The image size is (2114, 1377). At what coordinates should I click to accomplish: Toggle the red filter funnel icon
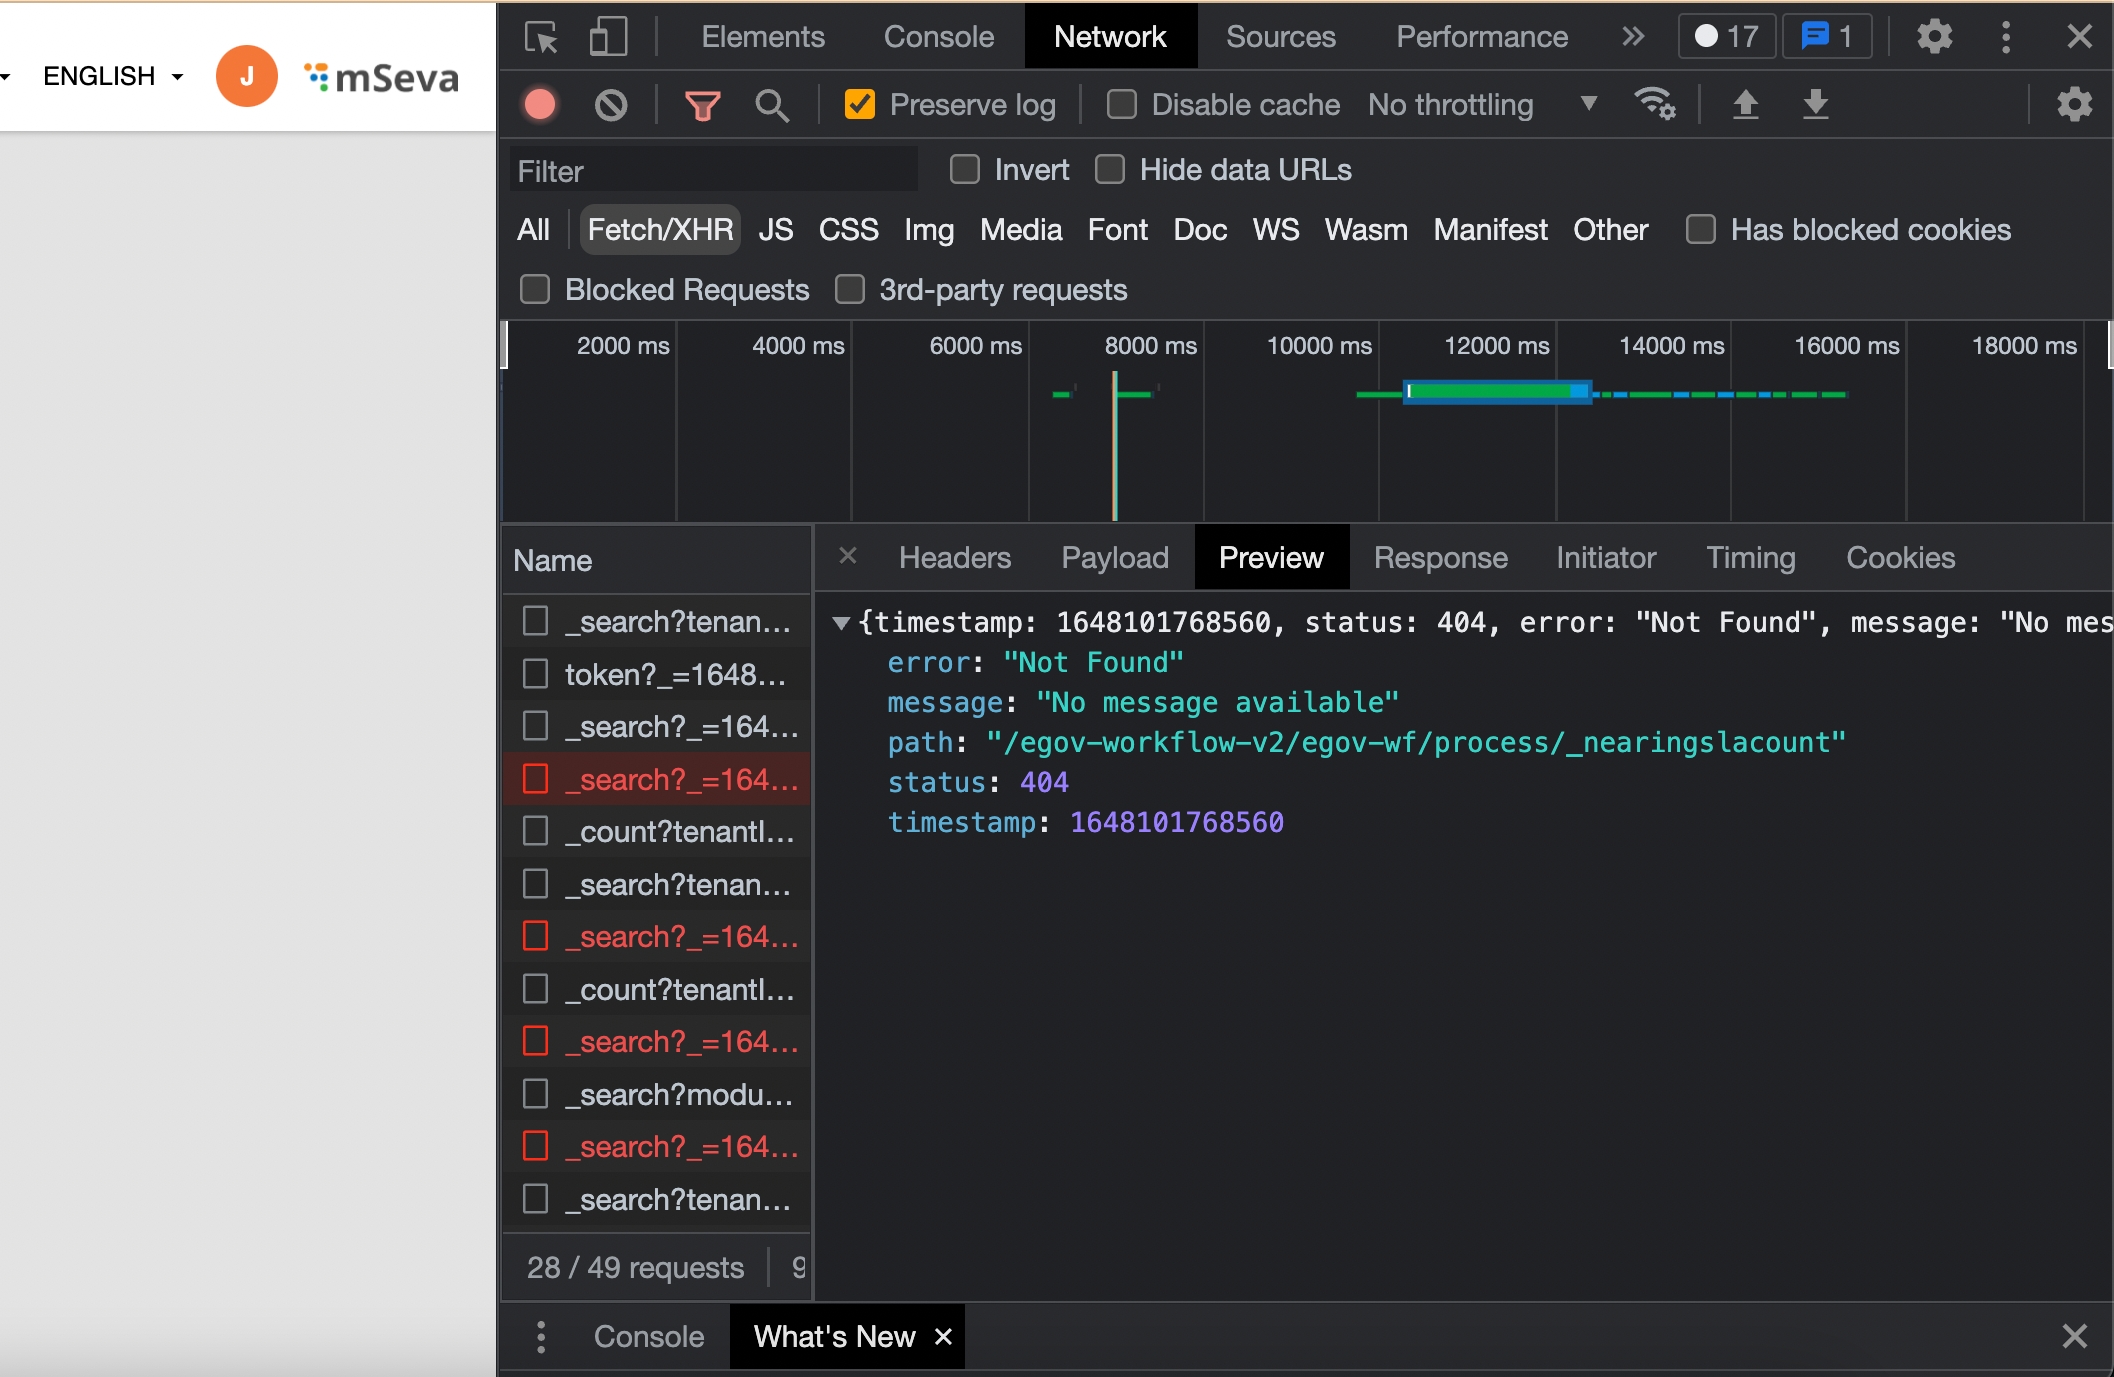coord(702,105)
